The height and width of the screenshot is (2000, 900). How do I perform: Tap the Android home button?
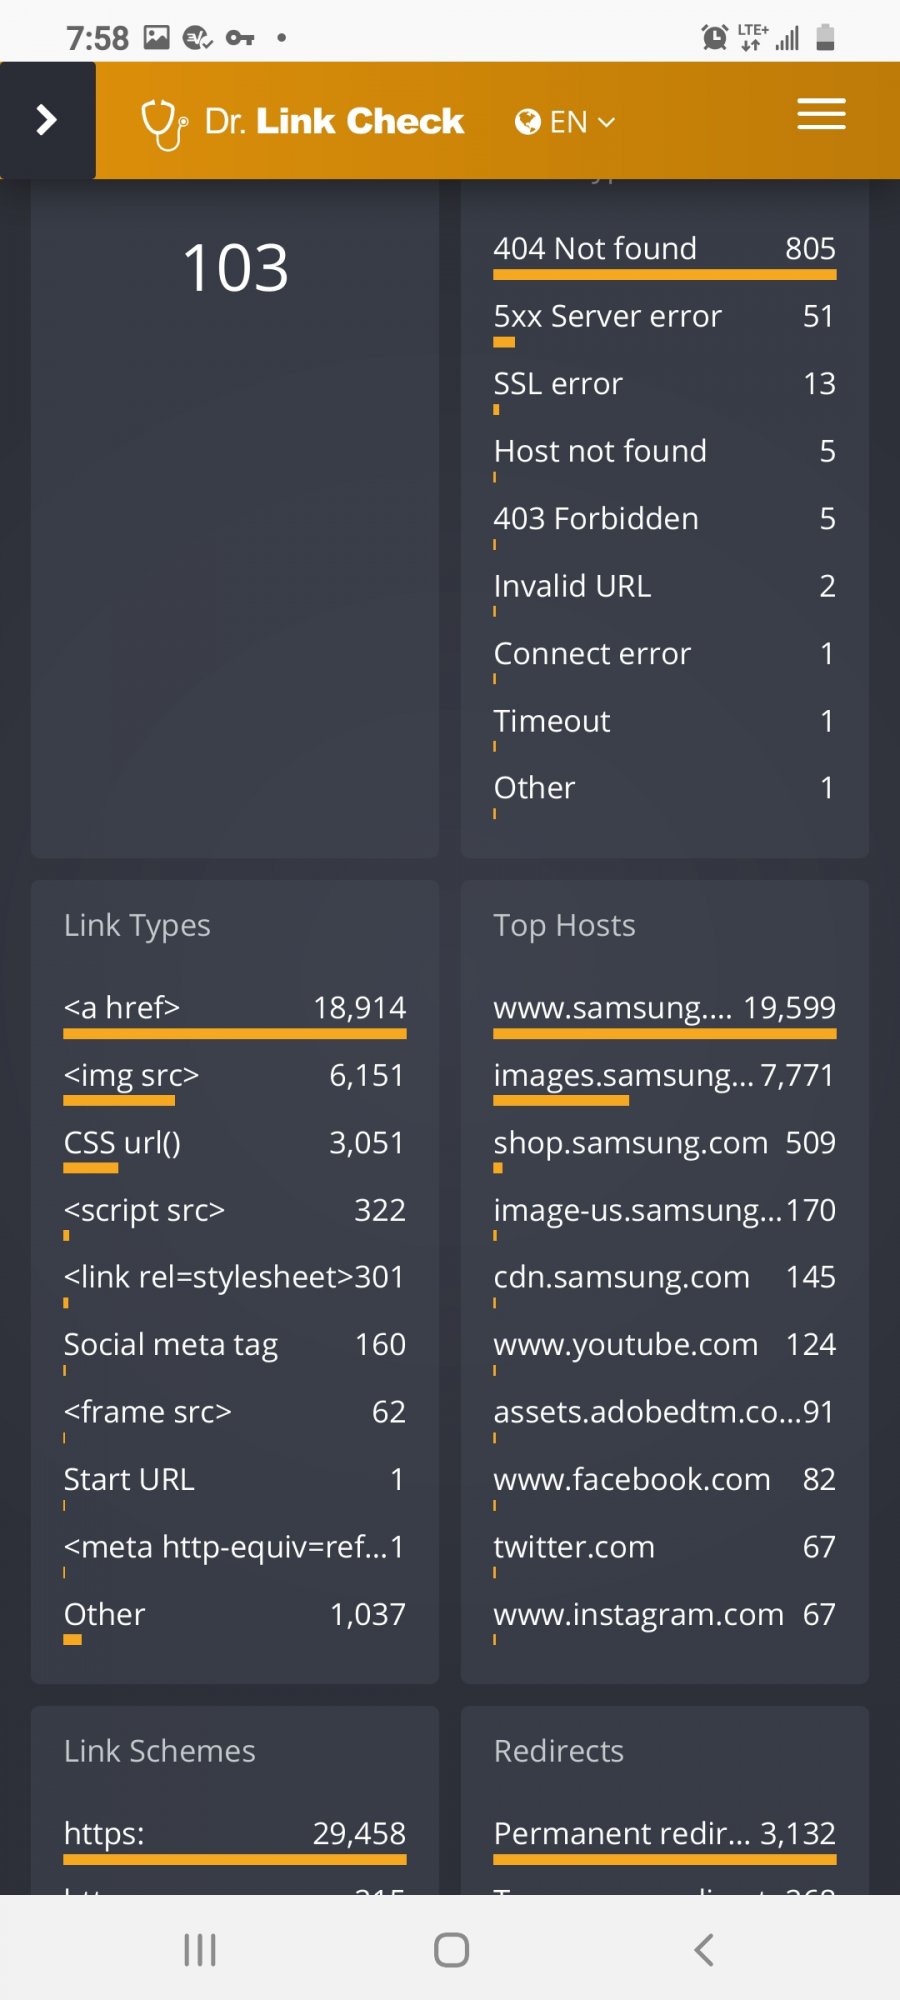pos(451,1949)
